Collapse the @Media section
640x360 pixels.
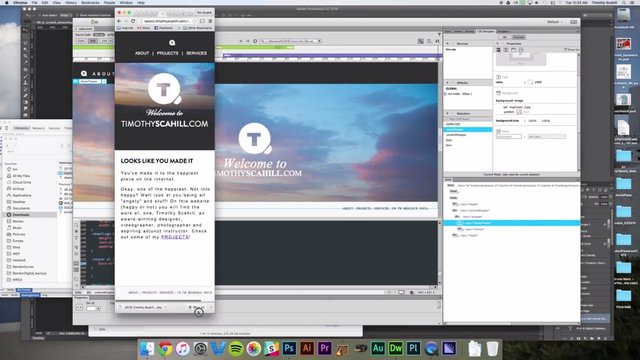click(448, 83)
